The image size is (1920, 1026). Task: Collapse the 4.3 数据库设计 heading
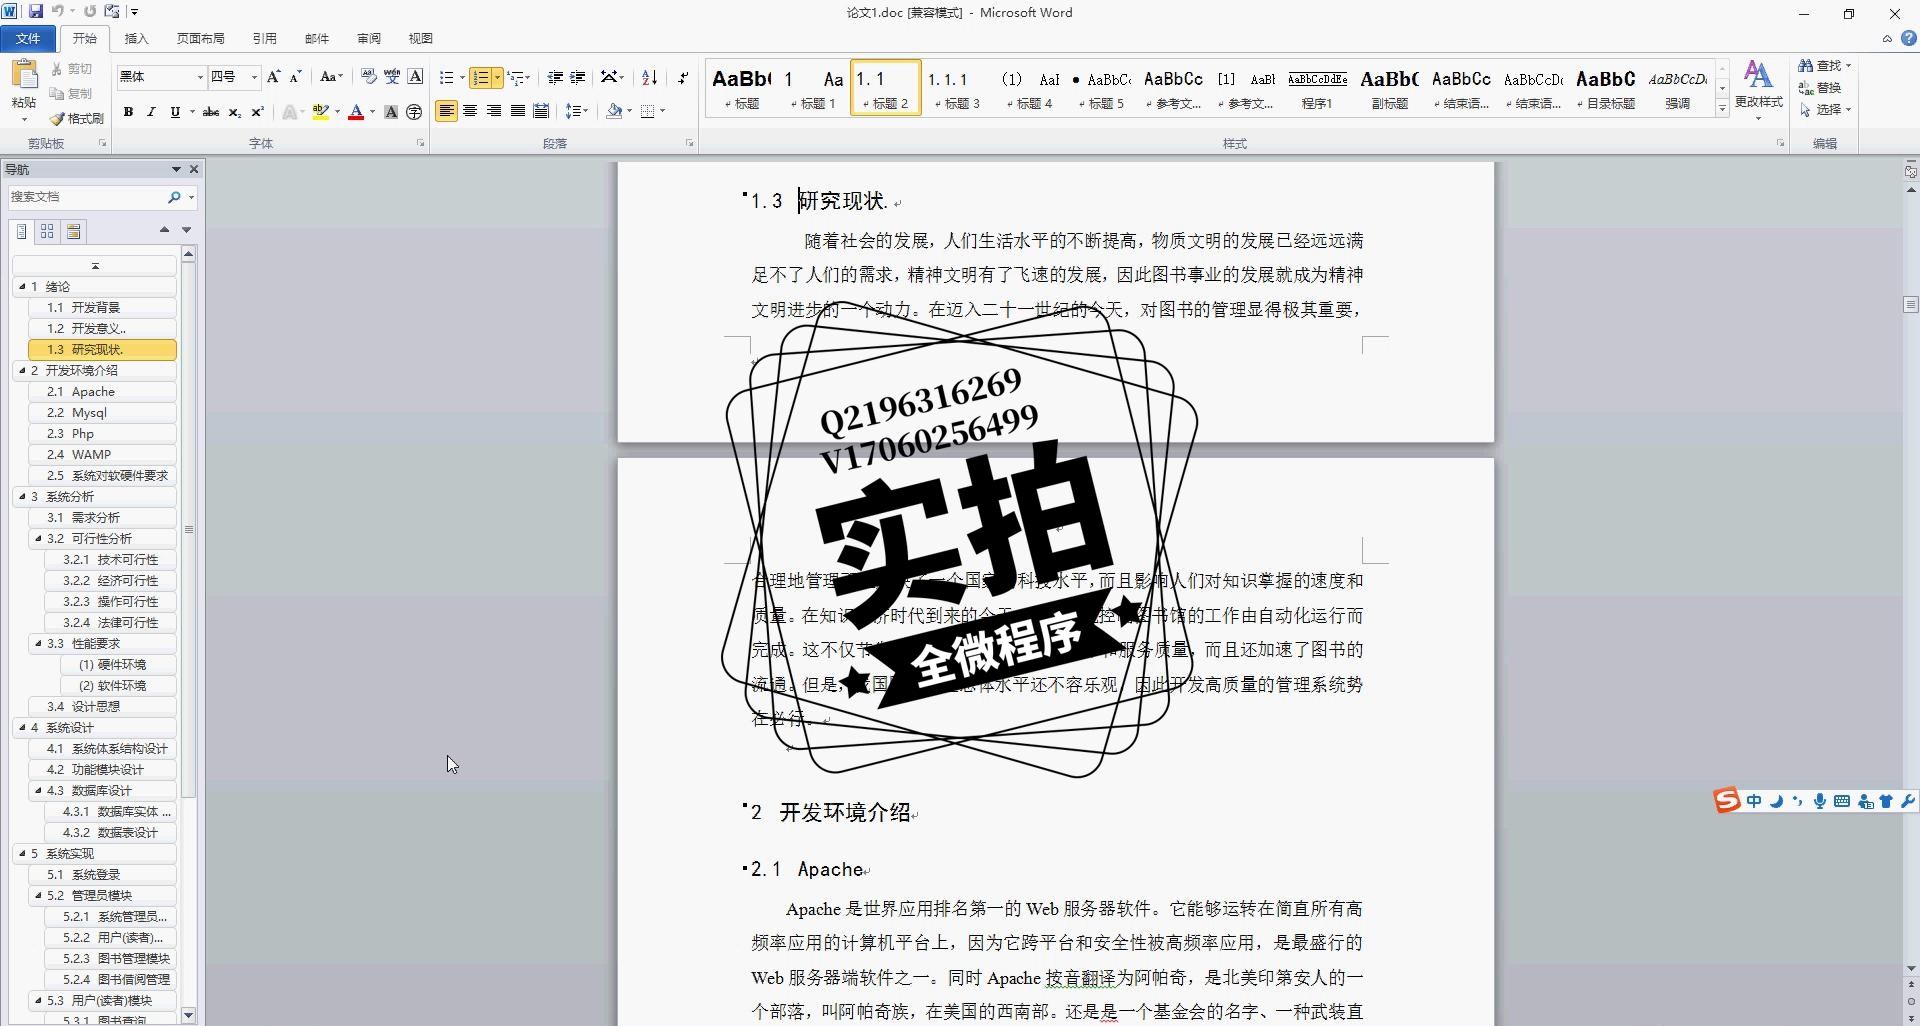click(x=38, y=790)
